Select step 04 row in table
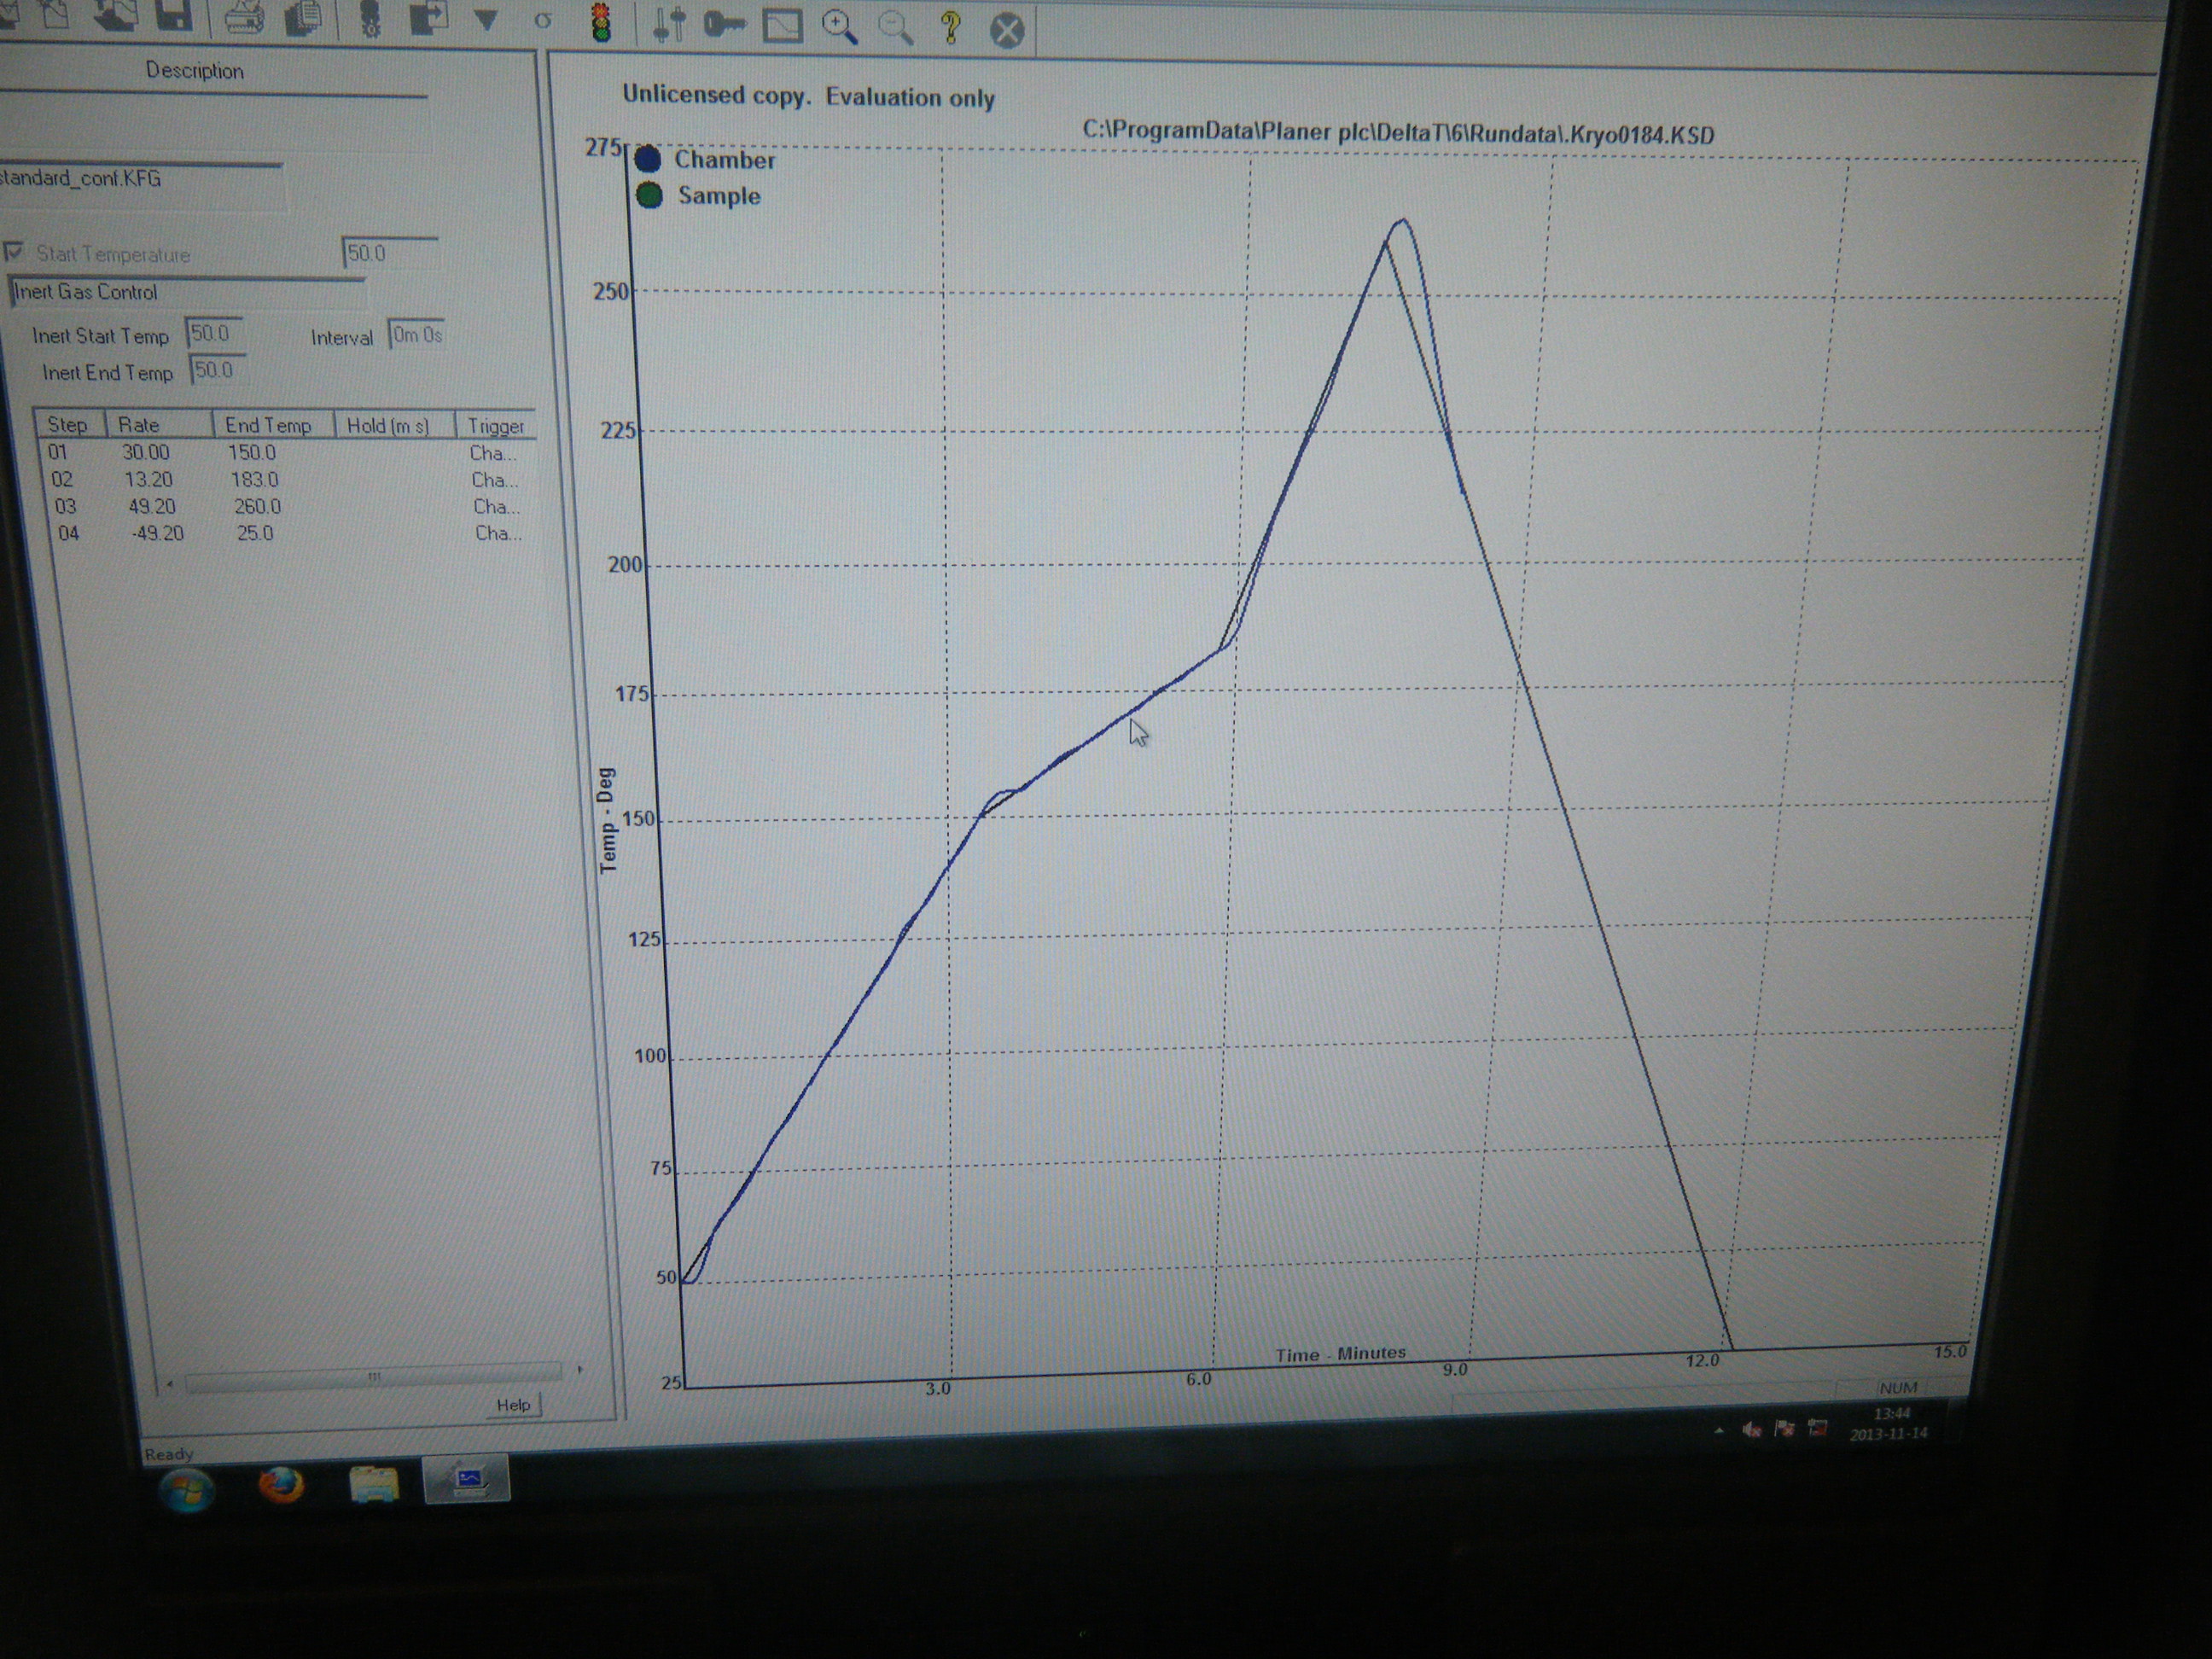 coord(290,533)
